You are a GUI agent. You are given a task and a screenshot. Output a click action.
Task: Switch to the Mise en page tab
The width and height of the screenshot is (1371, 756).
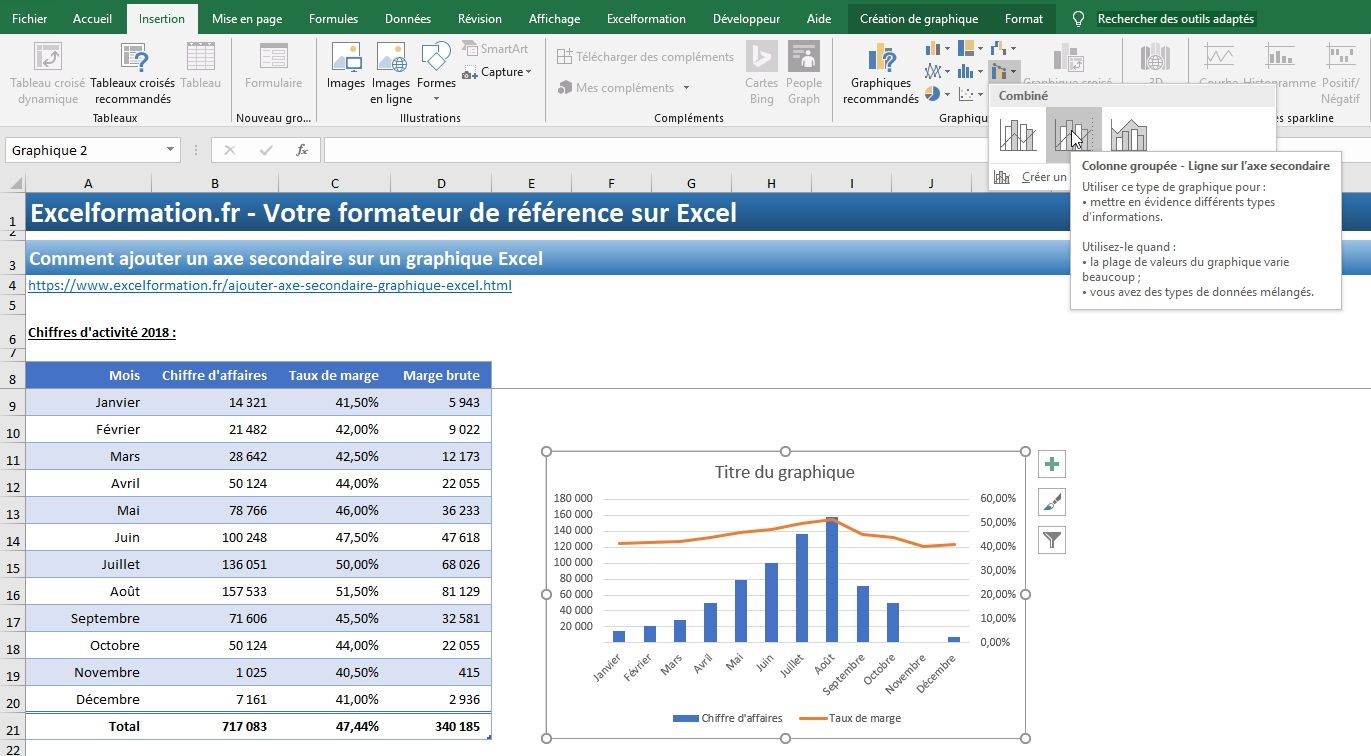click(247, 18)
